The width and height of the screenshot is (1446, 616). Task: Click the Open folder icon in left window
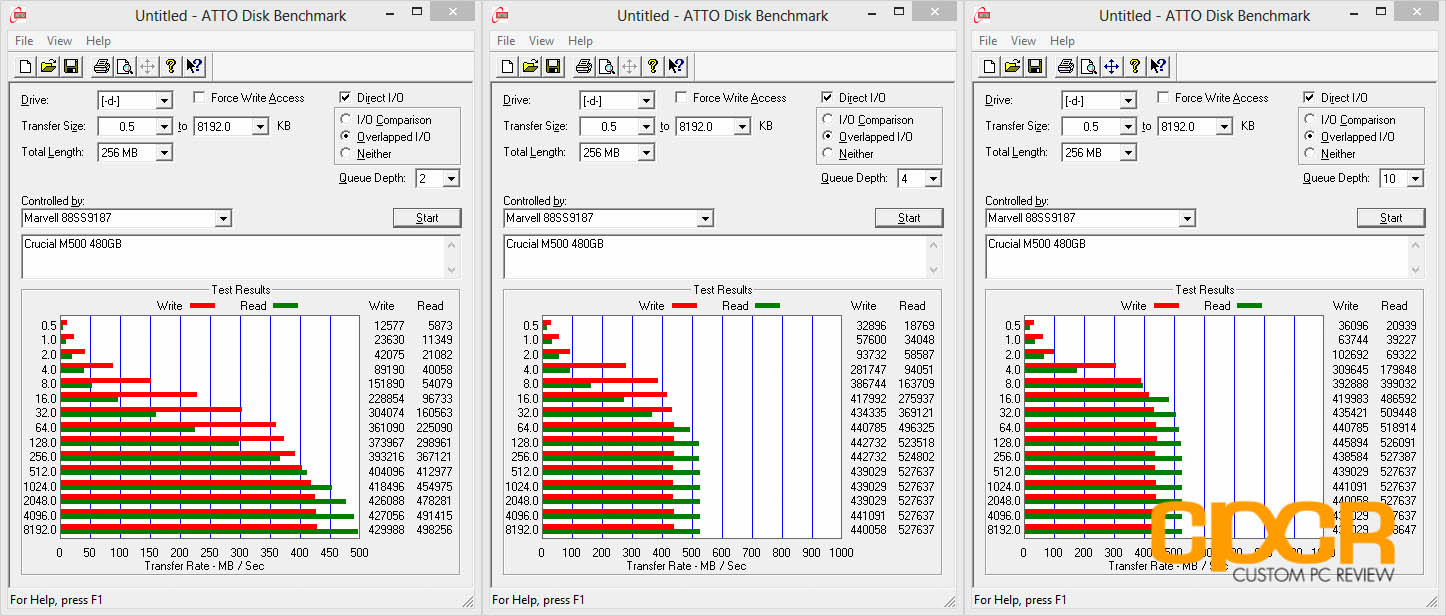(x=48, y=66)
